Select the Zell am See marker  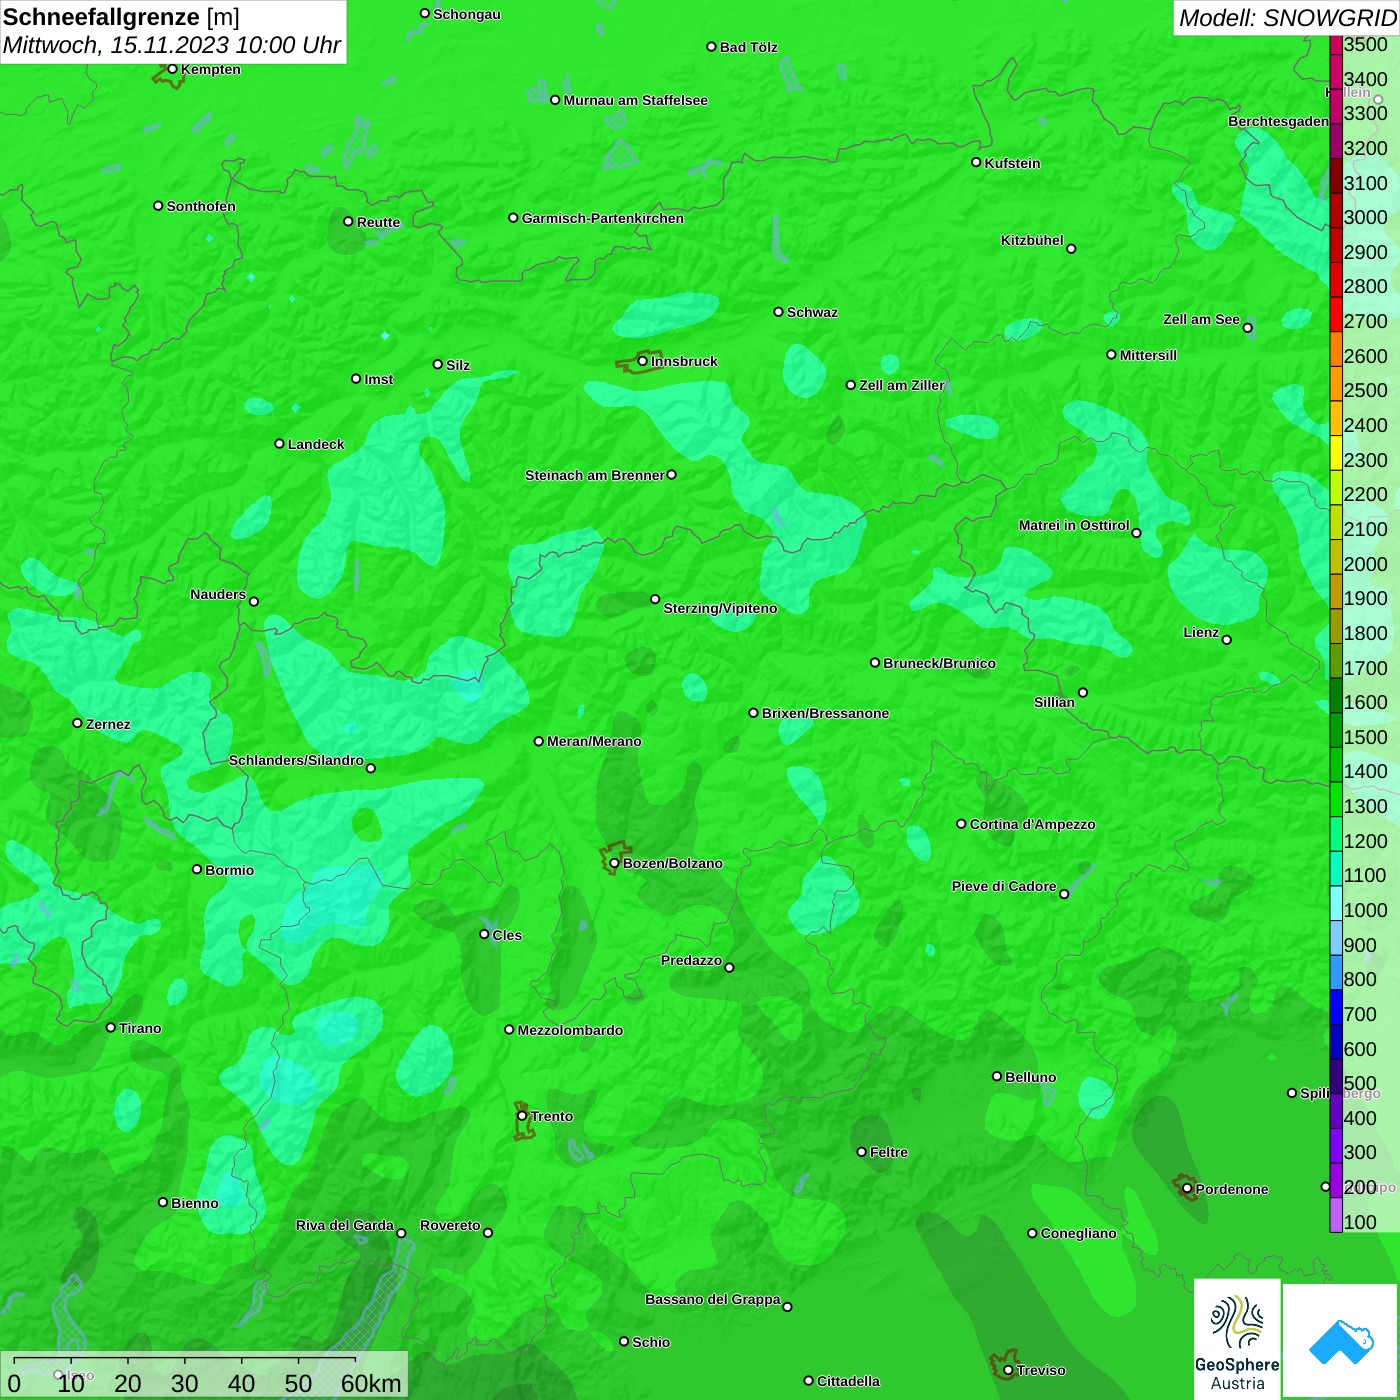[1247, 327]
